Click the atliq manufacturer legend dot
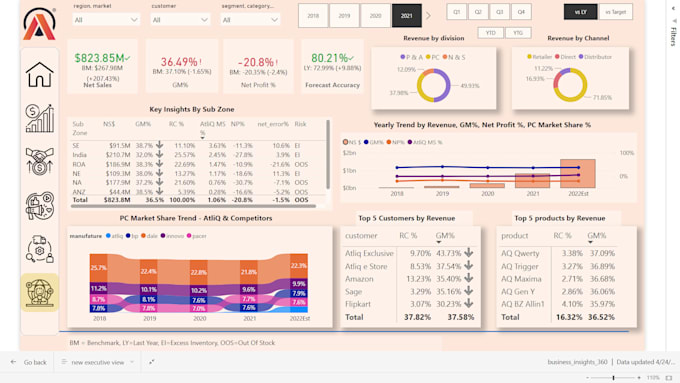Screen dimensions: 680x383 coord(108,236)
